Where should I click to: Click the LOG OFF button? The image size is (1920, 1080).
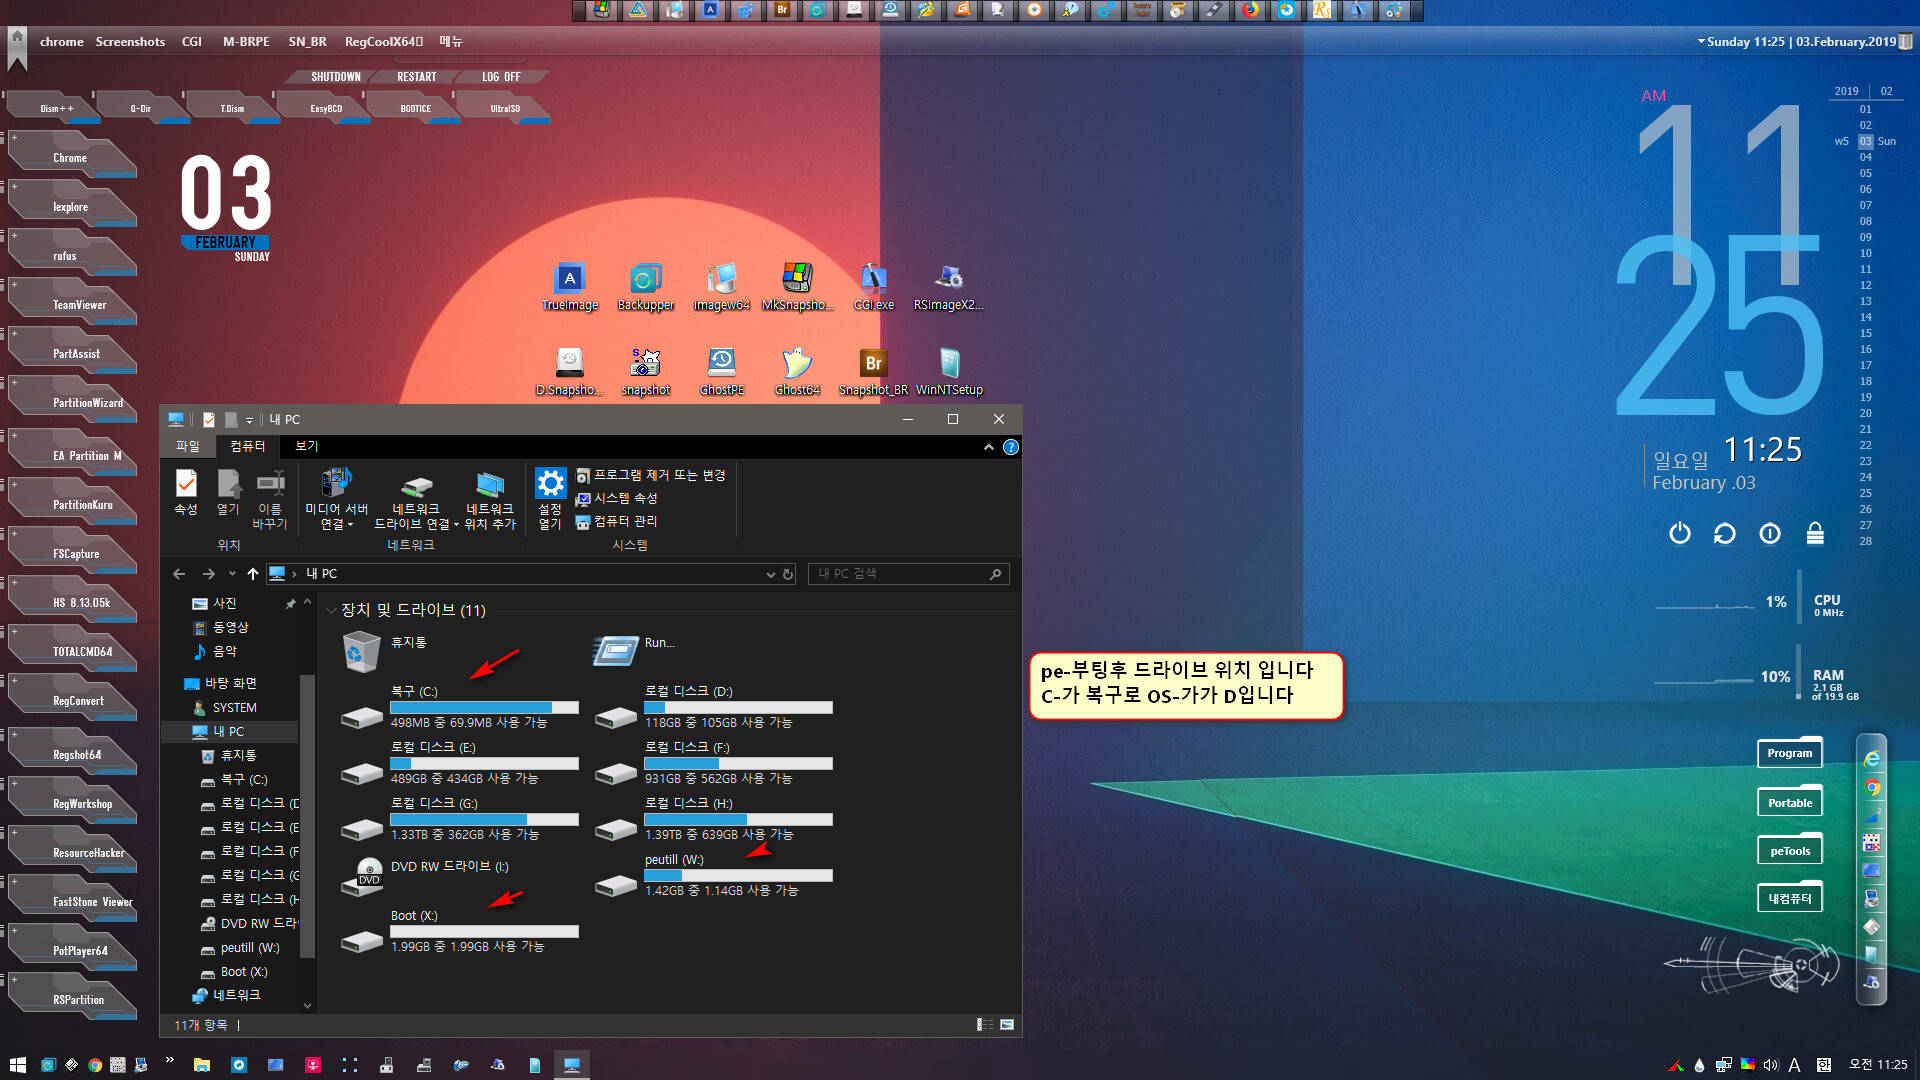click(x=501, y=77)
